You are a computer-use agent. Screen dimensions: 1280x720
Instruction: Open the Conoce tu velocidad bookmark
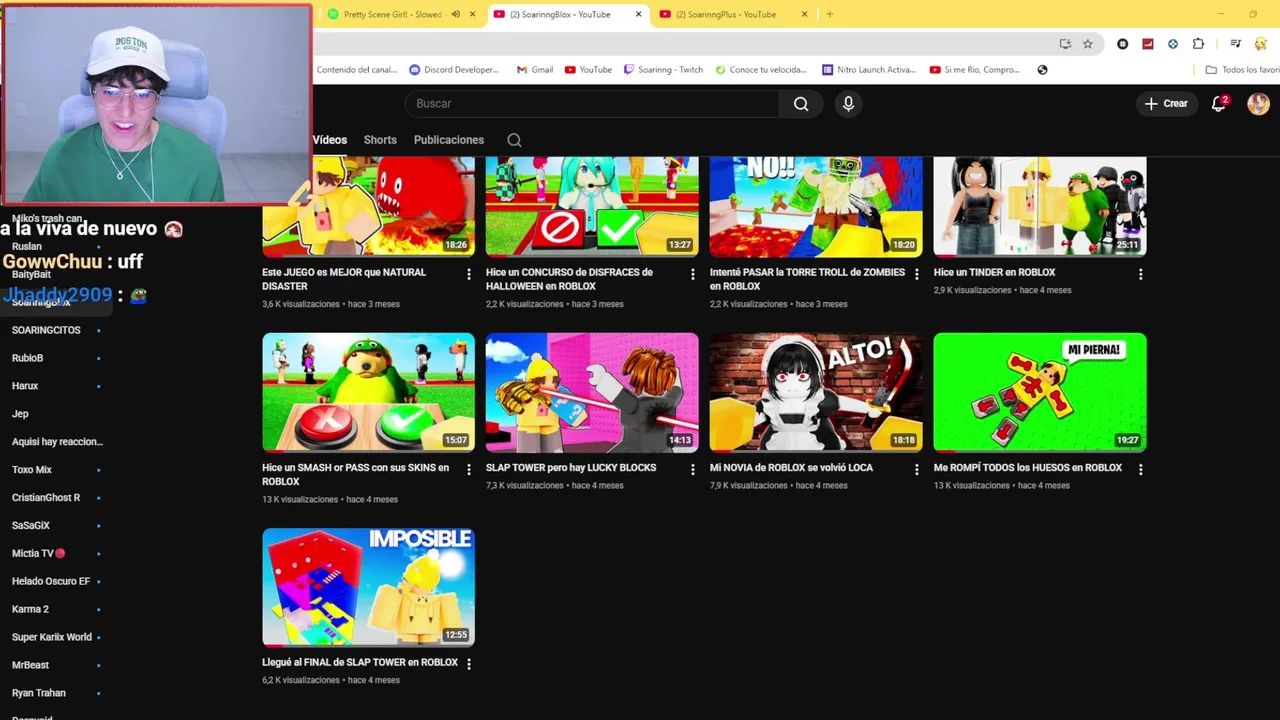(760, 70)
